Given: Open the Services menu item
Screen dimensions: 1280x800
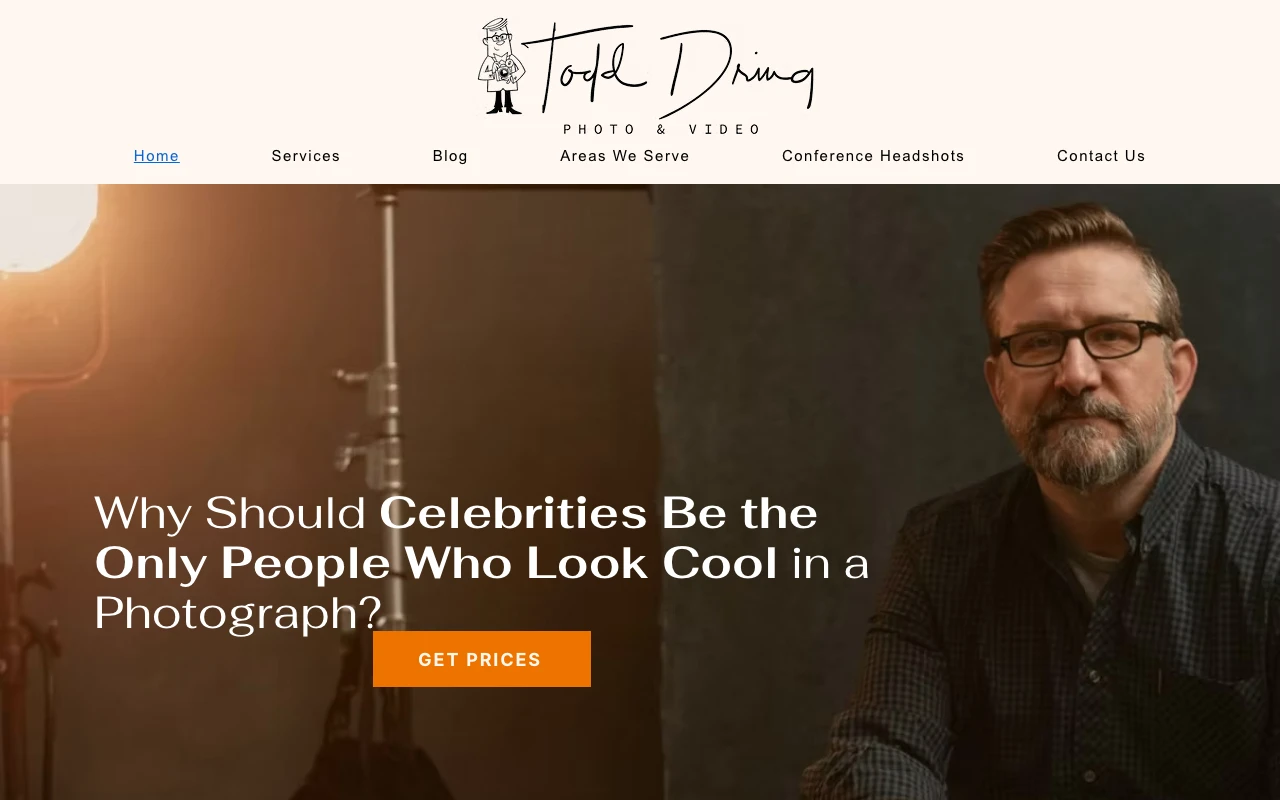Looking at the screenshot, I should click(x=306, y=156).
